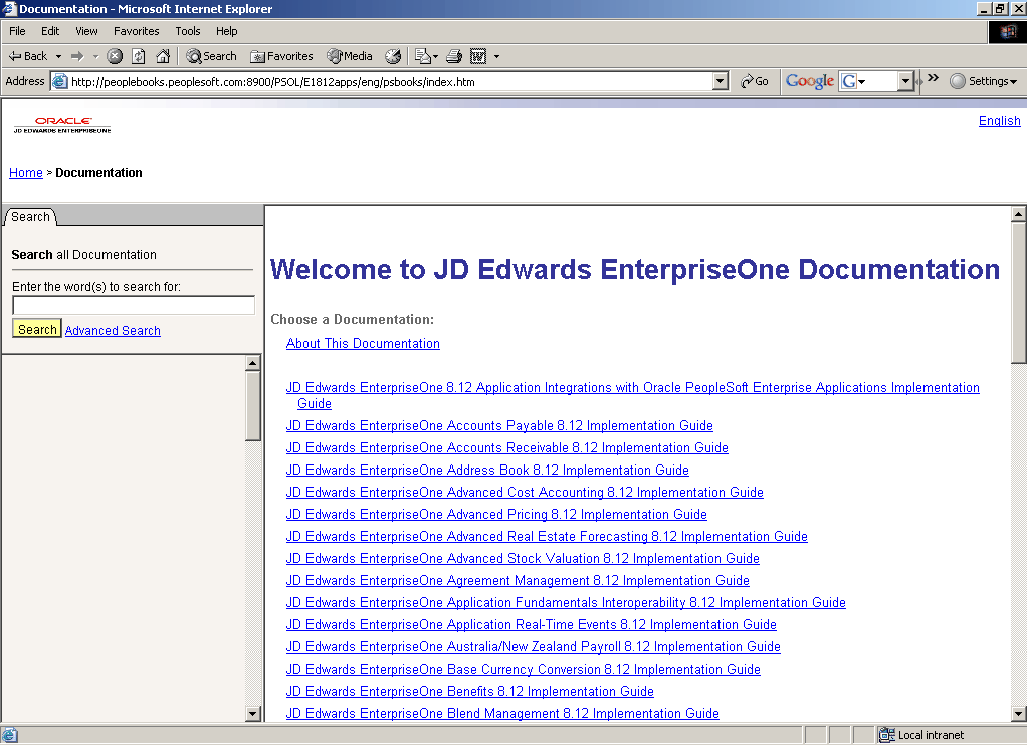Viewport: 1027px width, 746px height.
Task: Click the Forward arrow toolbar button
Action: pos(77,56)
